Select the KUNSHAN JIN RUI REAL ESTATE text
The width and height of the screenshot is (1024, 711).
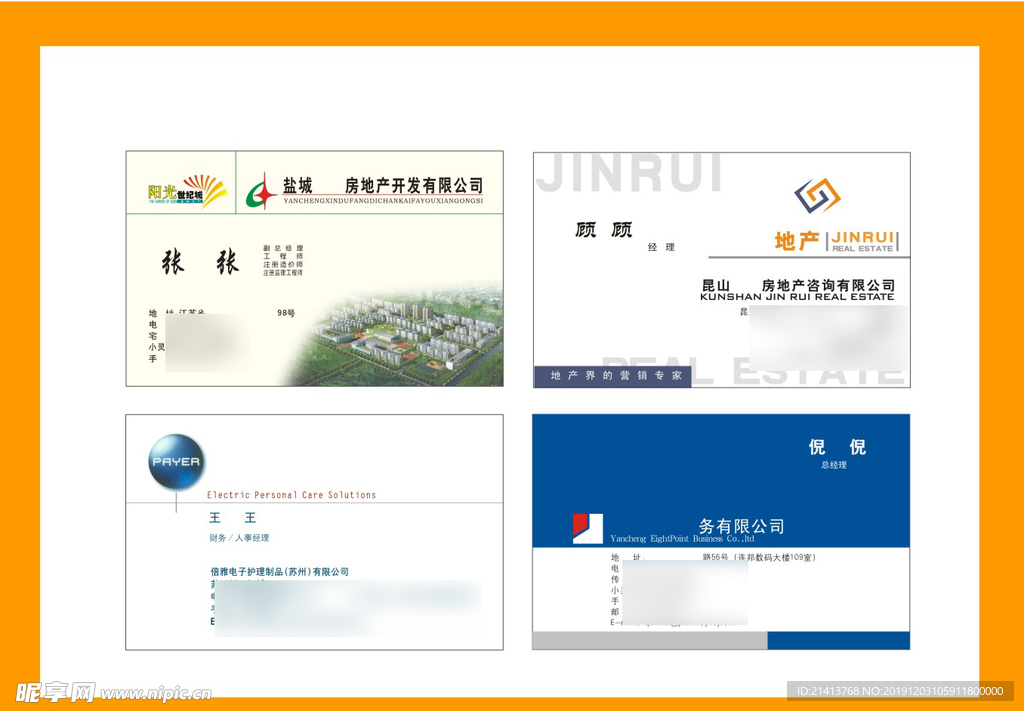tap(797, 297)
